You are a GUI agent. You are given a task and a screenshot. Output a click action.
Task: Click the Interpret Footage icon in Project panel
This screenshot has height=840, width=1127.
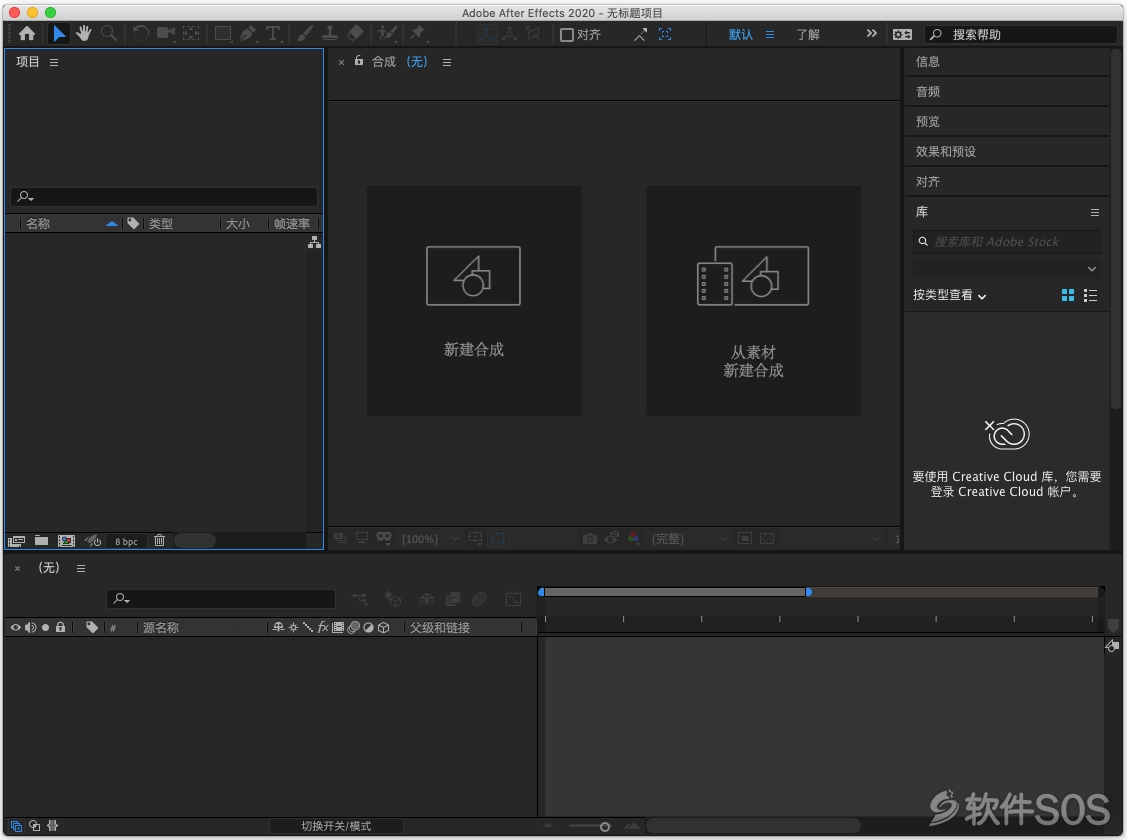tap(16, 541)
